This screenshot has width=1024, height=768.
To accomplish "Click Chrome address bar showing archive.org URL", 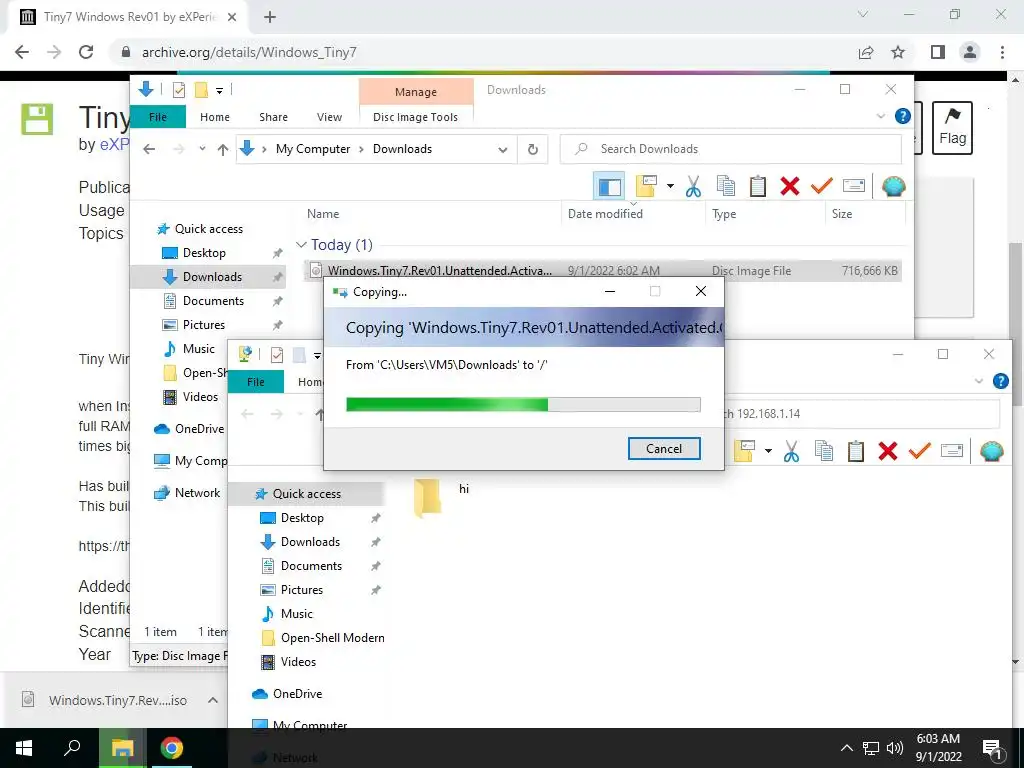I will coord(483,52).
